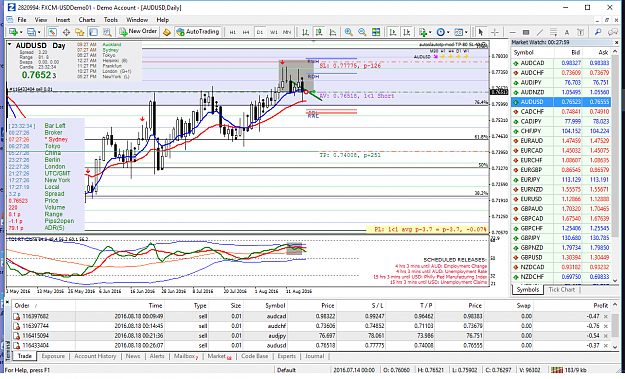Select the crosshair tool
Image resolution: width=625 pixels, height=379 pixels.
coord(495,32)
